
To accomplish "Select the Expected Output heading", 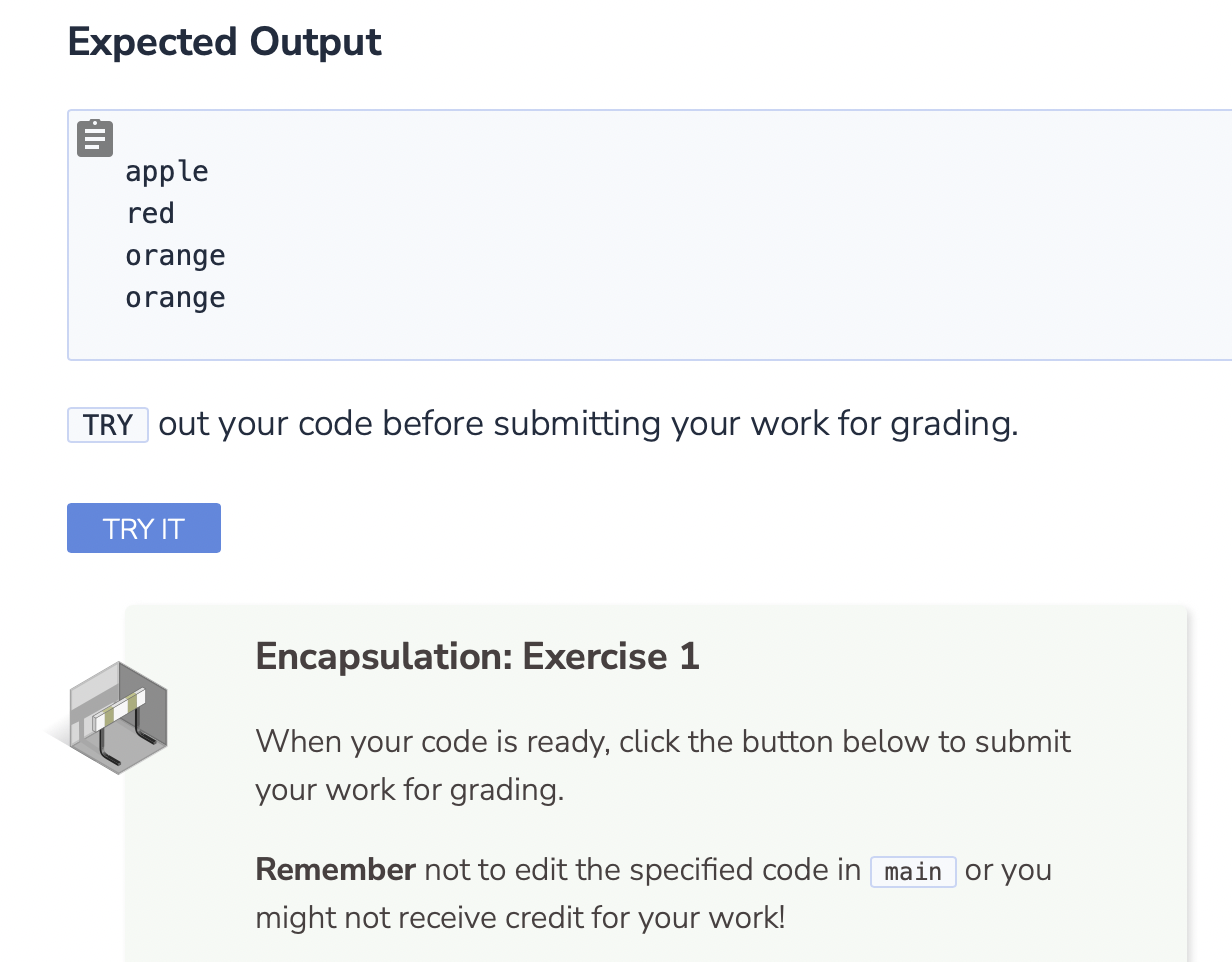I will click(223, 42).
